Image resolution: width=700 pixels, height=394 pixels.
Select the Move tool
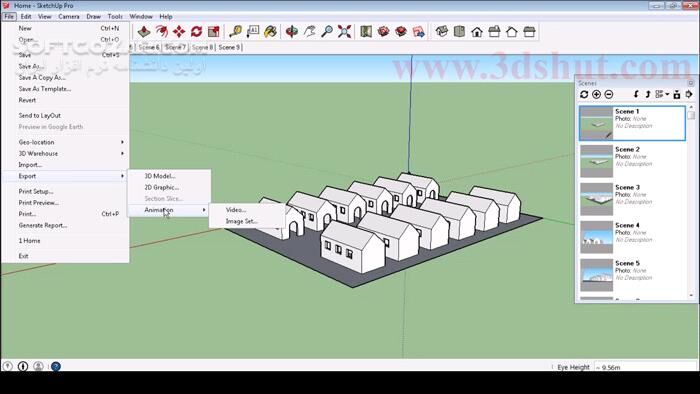(179, 31)
